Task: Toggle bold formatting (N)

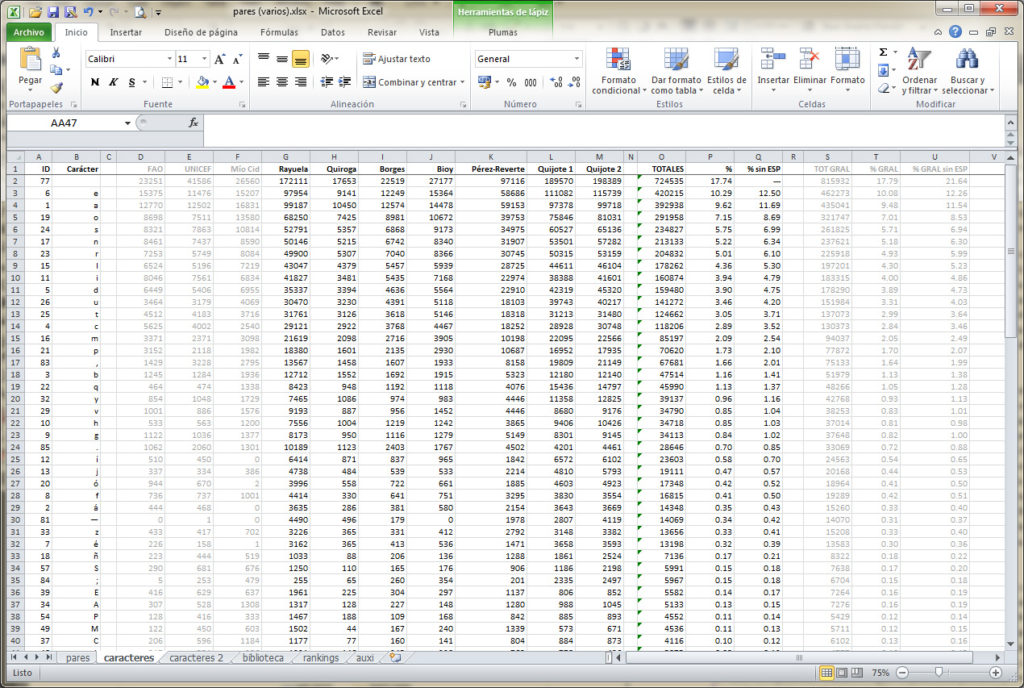Action: coord(95,82)
